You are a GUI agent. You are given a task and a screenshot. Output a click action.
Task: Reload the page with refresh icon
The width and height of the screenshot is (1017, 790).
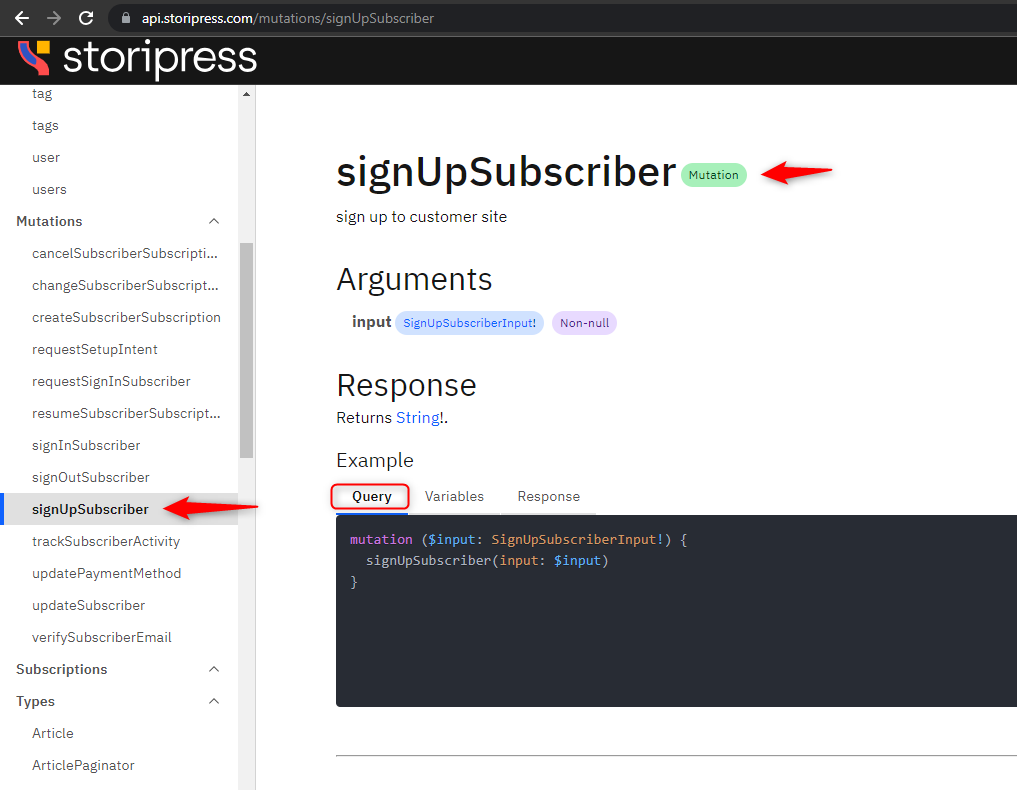[x=86, y=18]
